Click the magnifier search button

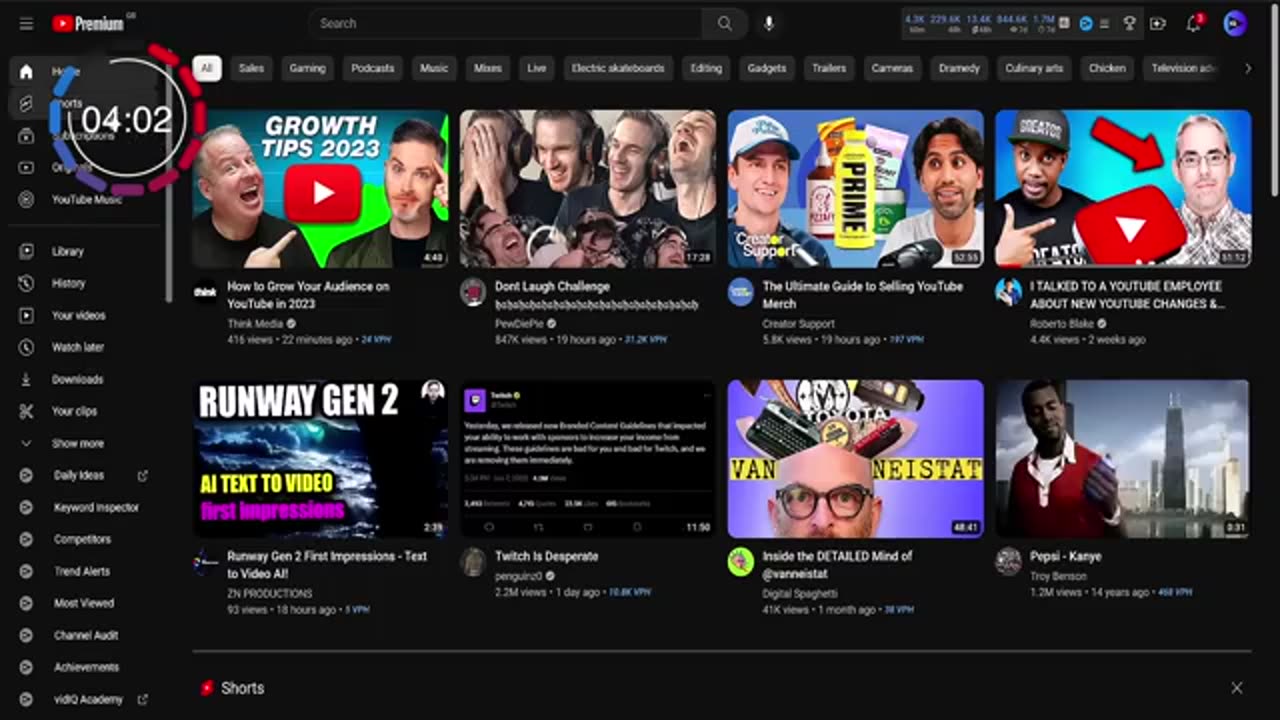724,23
